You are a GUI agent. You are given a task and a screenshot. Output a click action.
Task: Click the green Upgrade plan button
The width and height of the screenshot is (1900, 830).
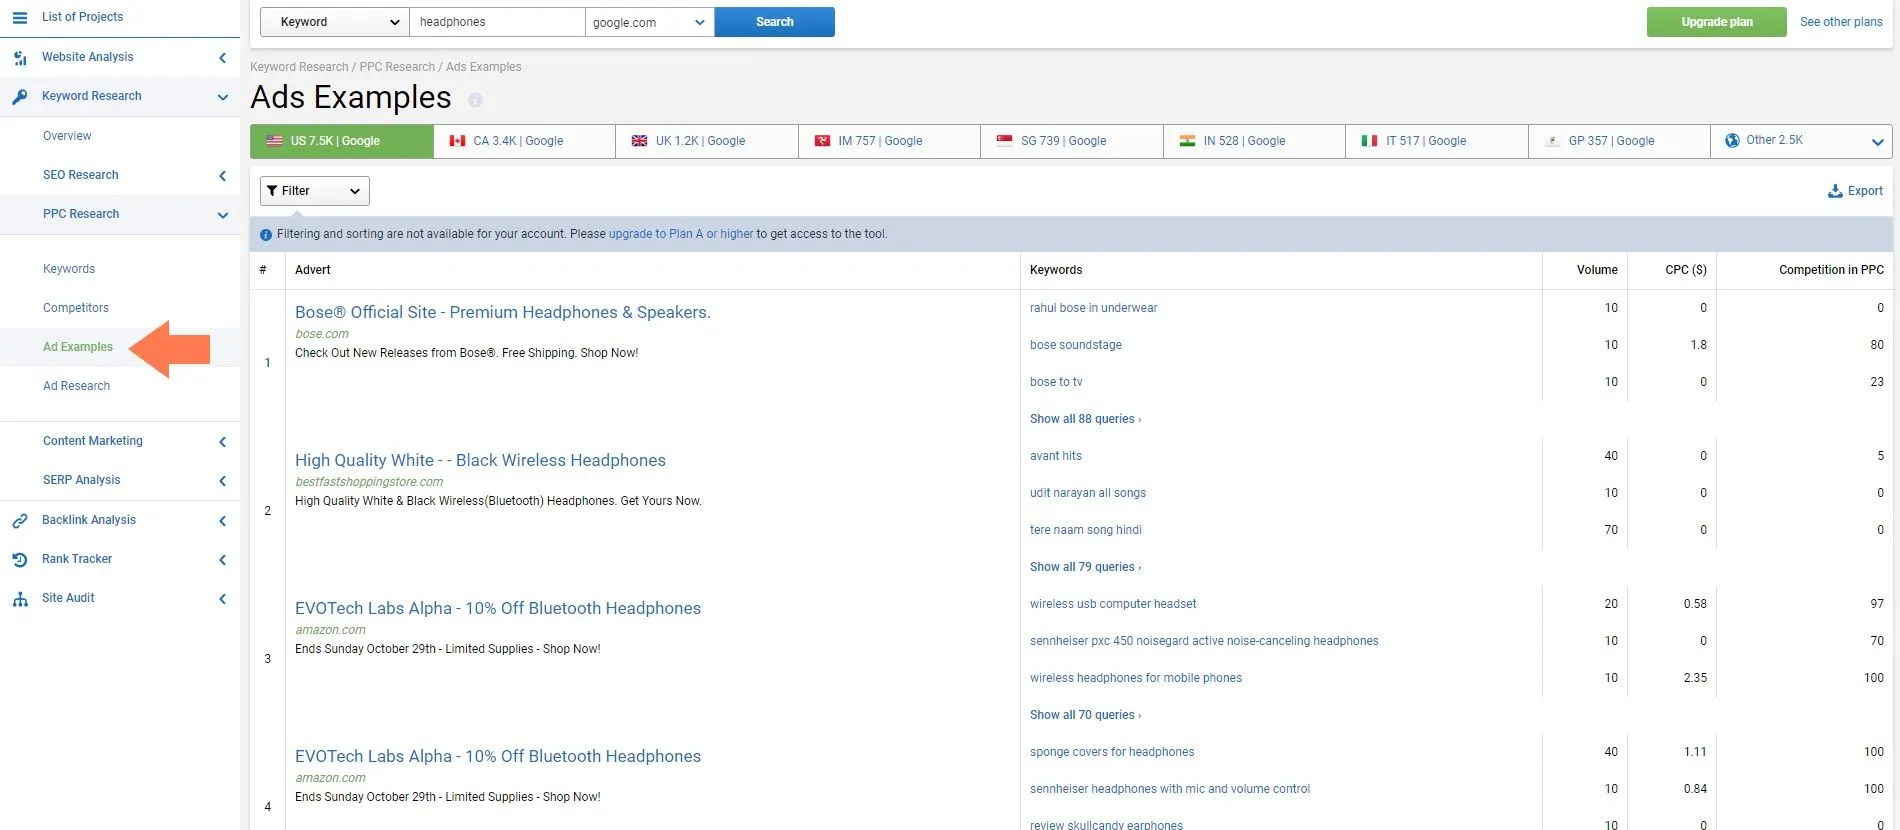(x=1716, y=22)
